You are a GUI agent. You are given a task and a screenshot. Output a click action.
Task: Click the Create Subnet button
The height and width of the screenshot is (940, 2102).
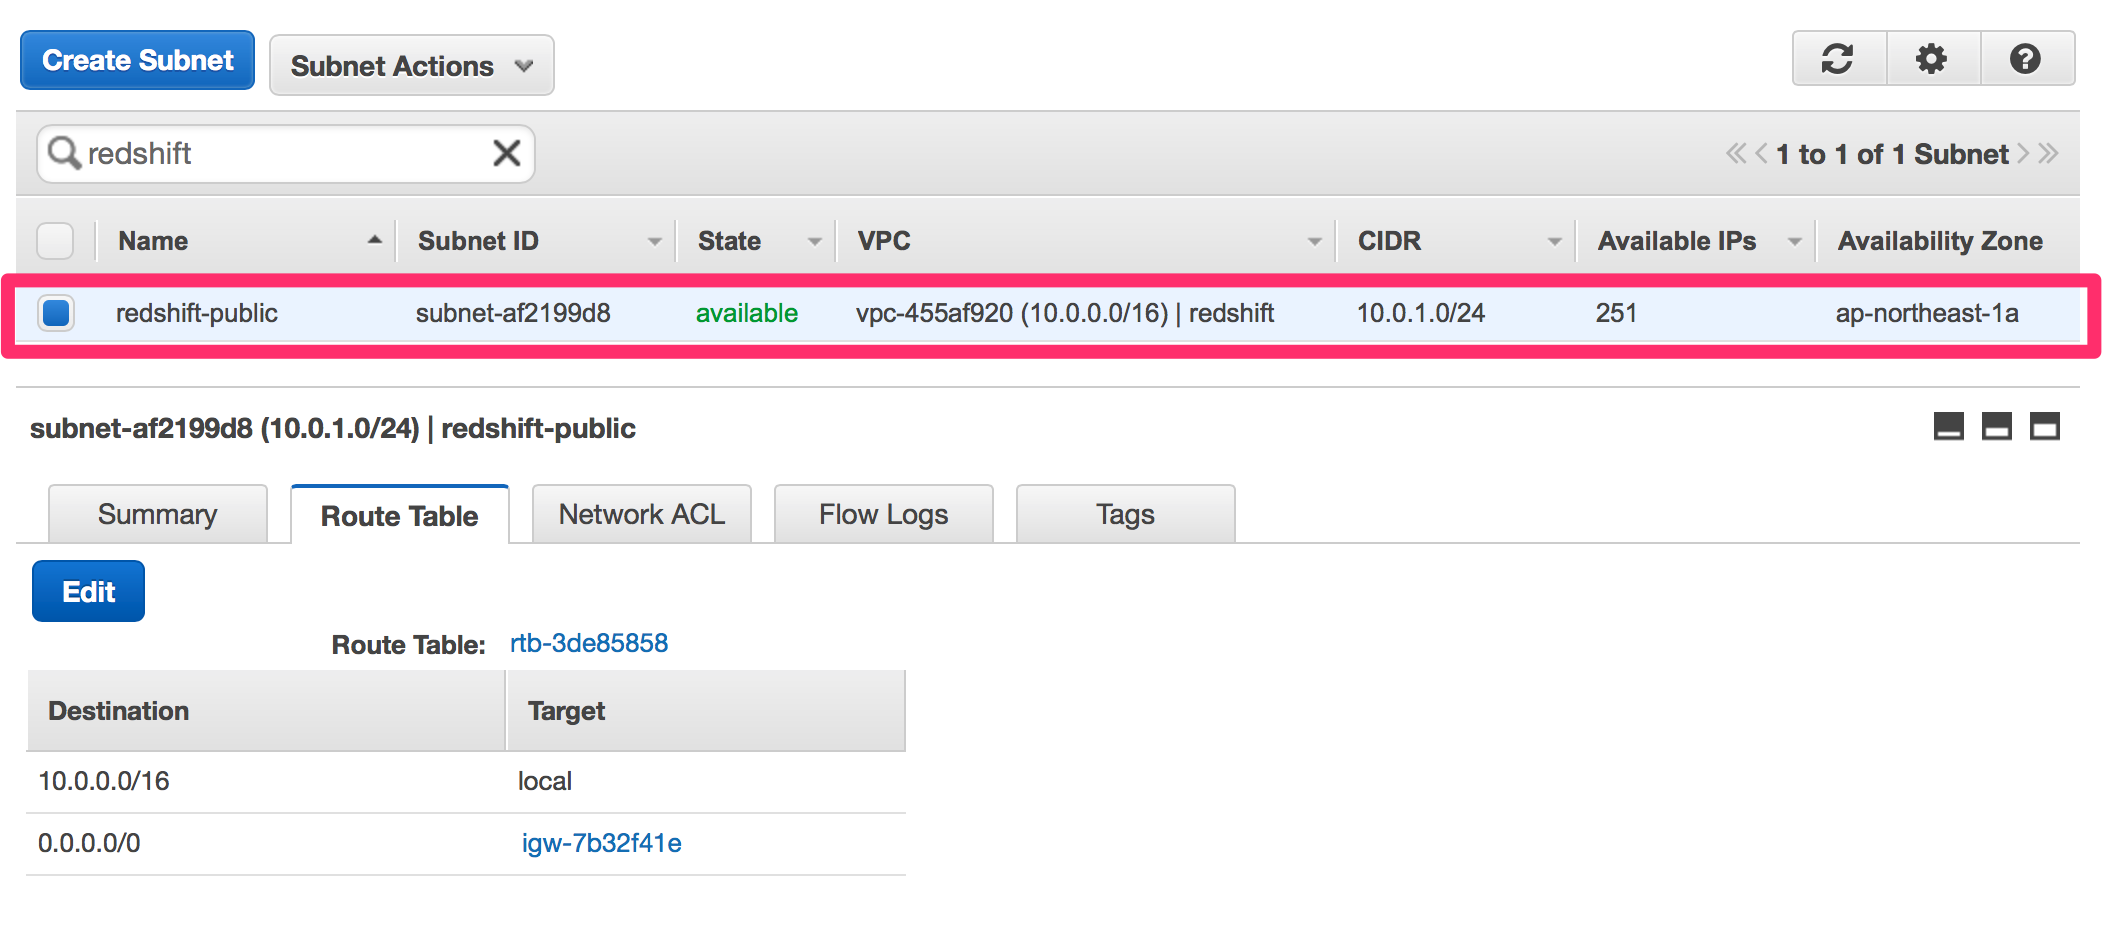click(138, 60)
